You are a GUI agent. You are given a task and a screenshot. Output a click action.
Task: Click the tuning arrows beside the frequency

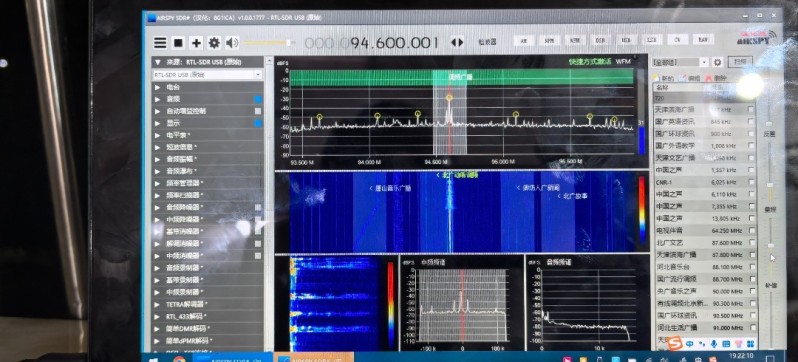457,42
